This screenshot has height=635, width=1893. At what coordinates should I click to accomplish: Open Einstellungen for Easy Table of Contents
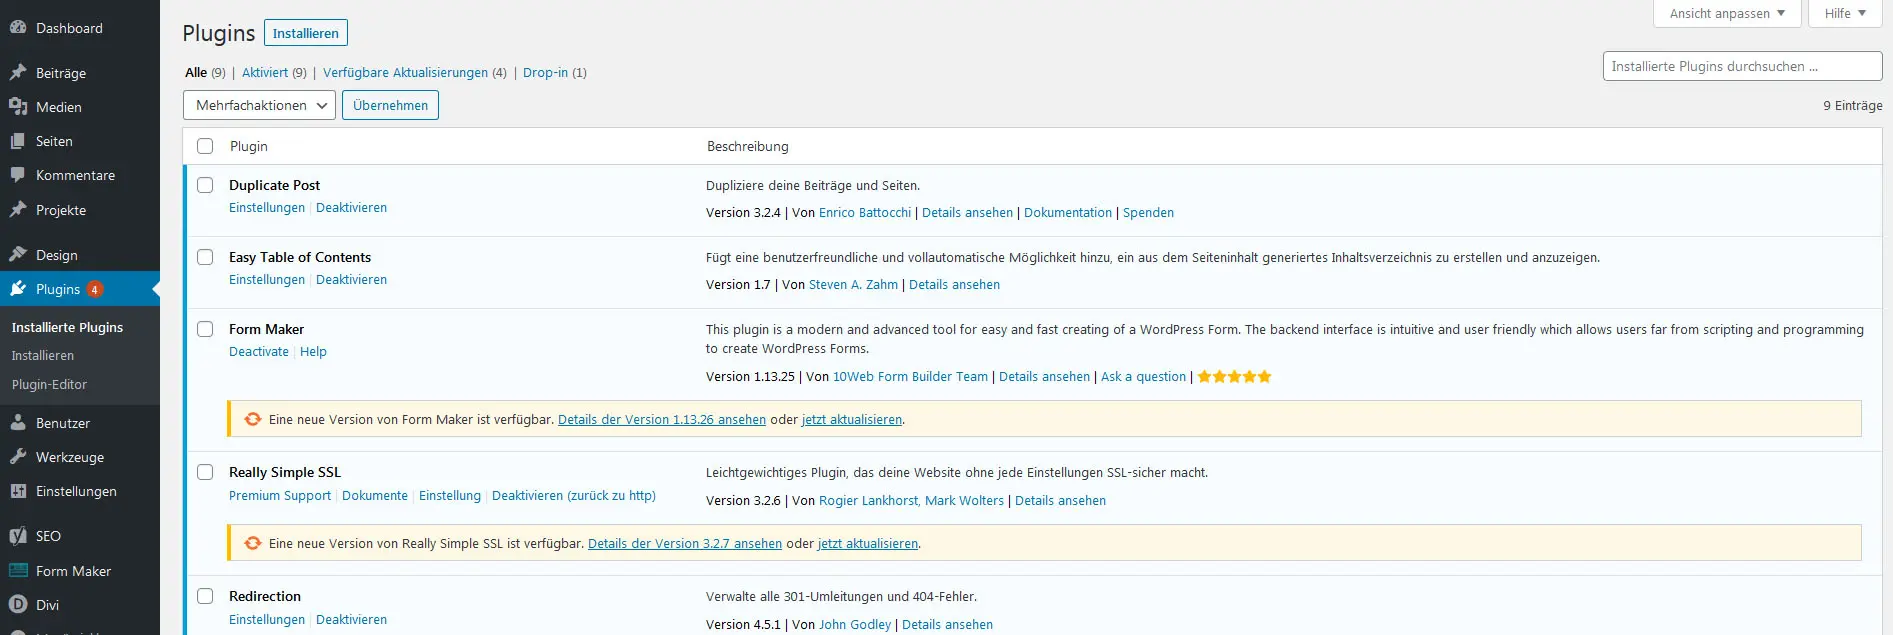(267, 280)
